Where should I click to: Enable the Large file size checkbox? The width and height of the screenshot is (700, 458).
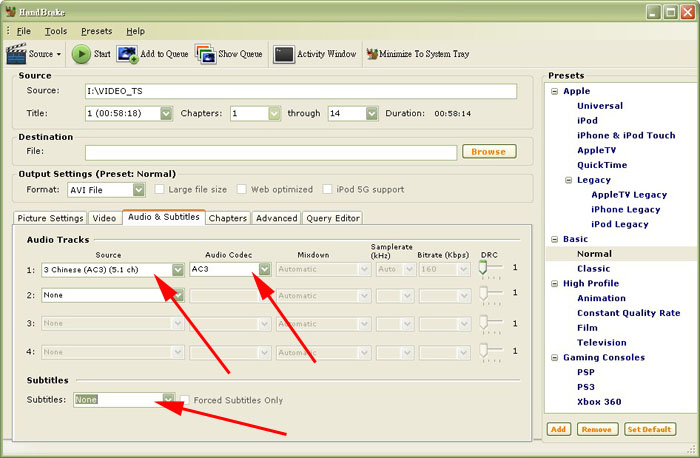tap(160, 189)
